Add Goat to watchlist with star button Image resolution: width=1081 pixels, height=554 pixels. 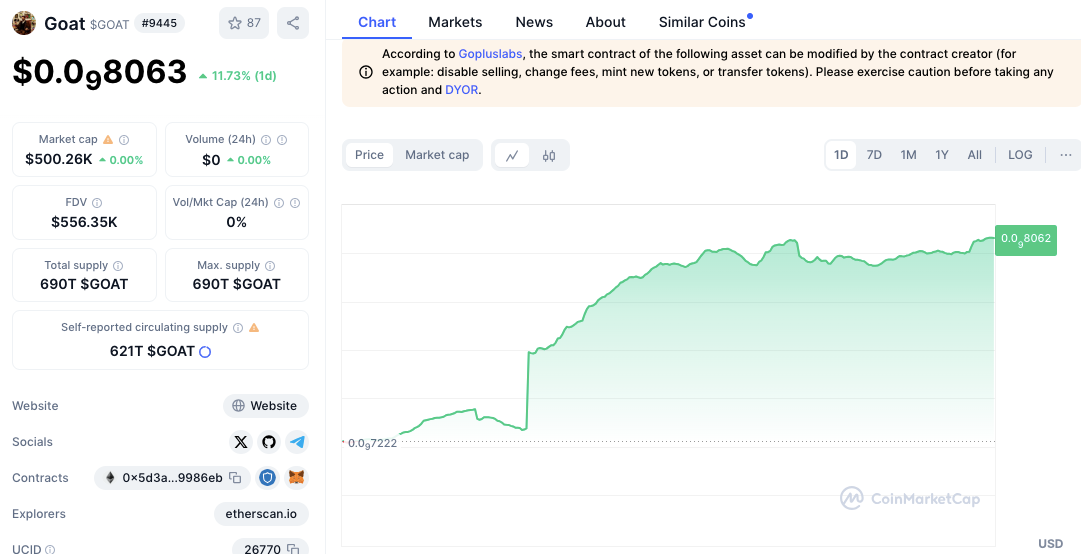[244, 23]
